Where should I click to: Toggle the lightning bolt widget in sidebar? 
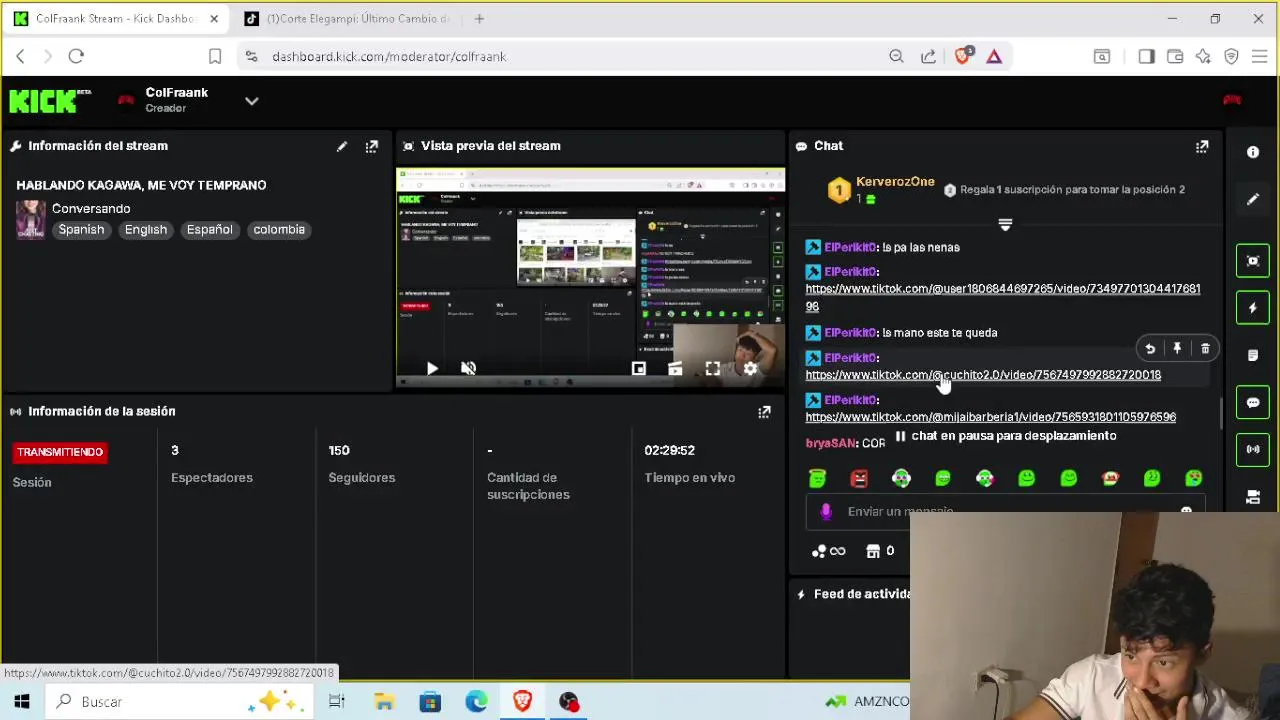tap(1253, 308)
